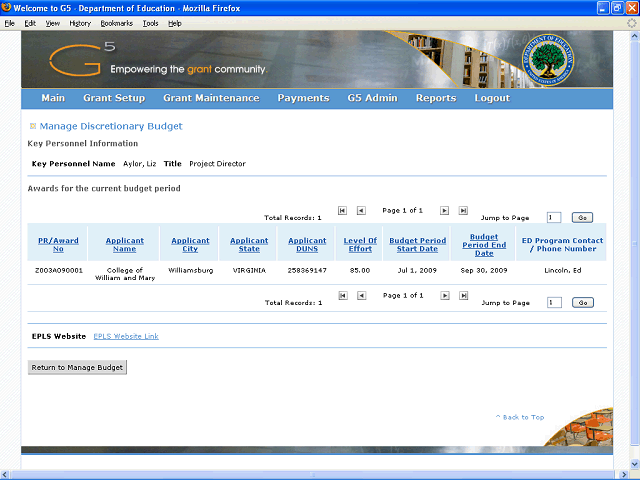Open the Reports navigation tab
Image resolution: width=640 pixels, height=480 pixels.
click(x=436, y=98)
